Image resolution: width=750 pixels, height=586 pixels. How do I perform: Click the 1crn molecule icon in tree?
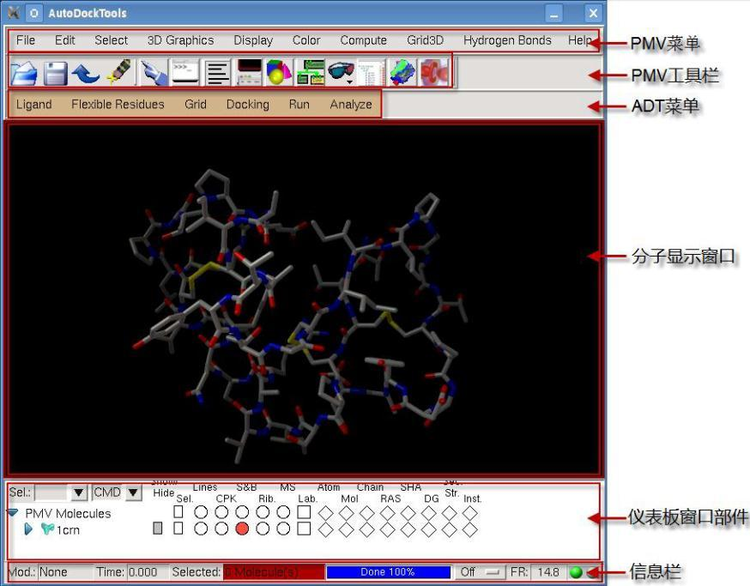click(x=47, y=529)
